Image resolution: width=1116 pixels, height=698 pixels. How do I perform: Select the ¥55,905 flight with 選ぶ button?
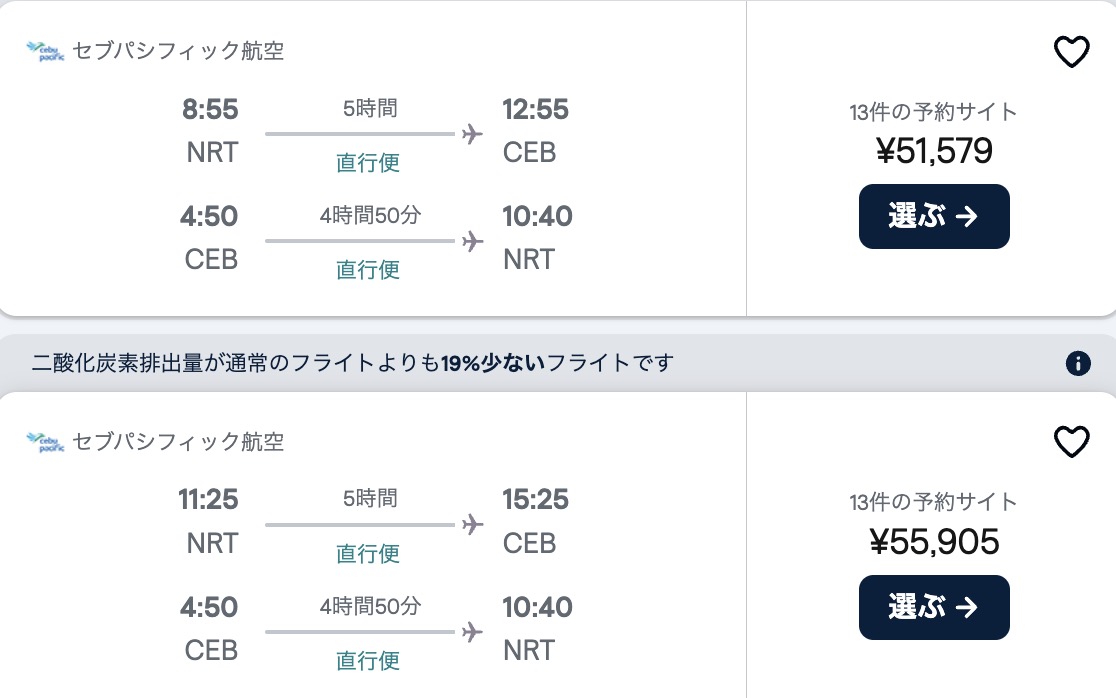pyautogui.click(x=934, y=607)
